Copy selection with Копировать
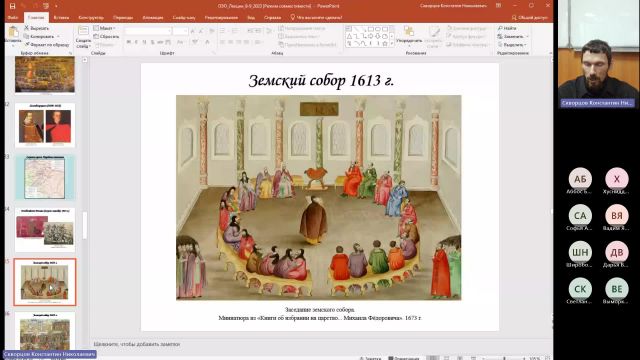 coord(40,36)
